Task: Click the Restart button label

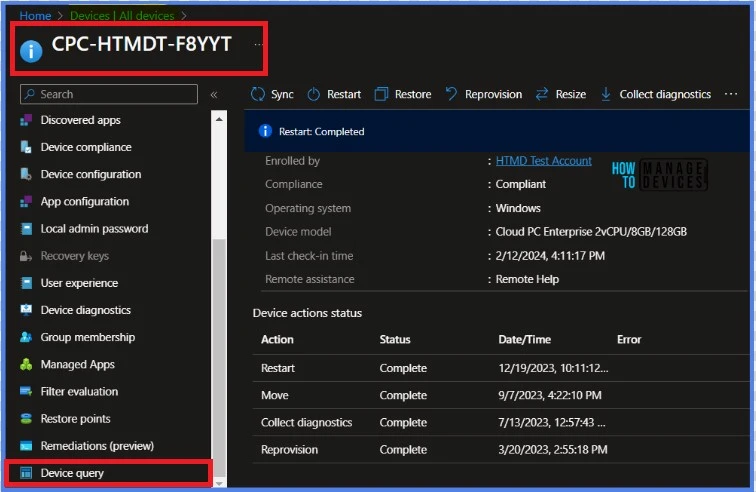Action: [x=344, y=94]
